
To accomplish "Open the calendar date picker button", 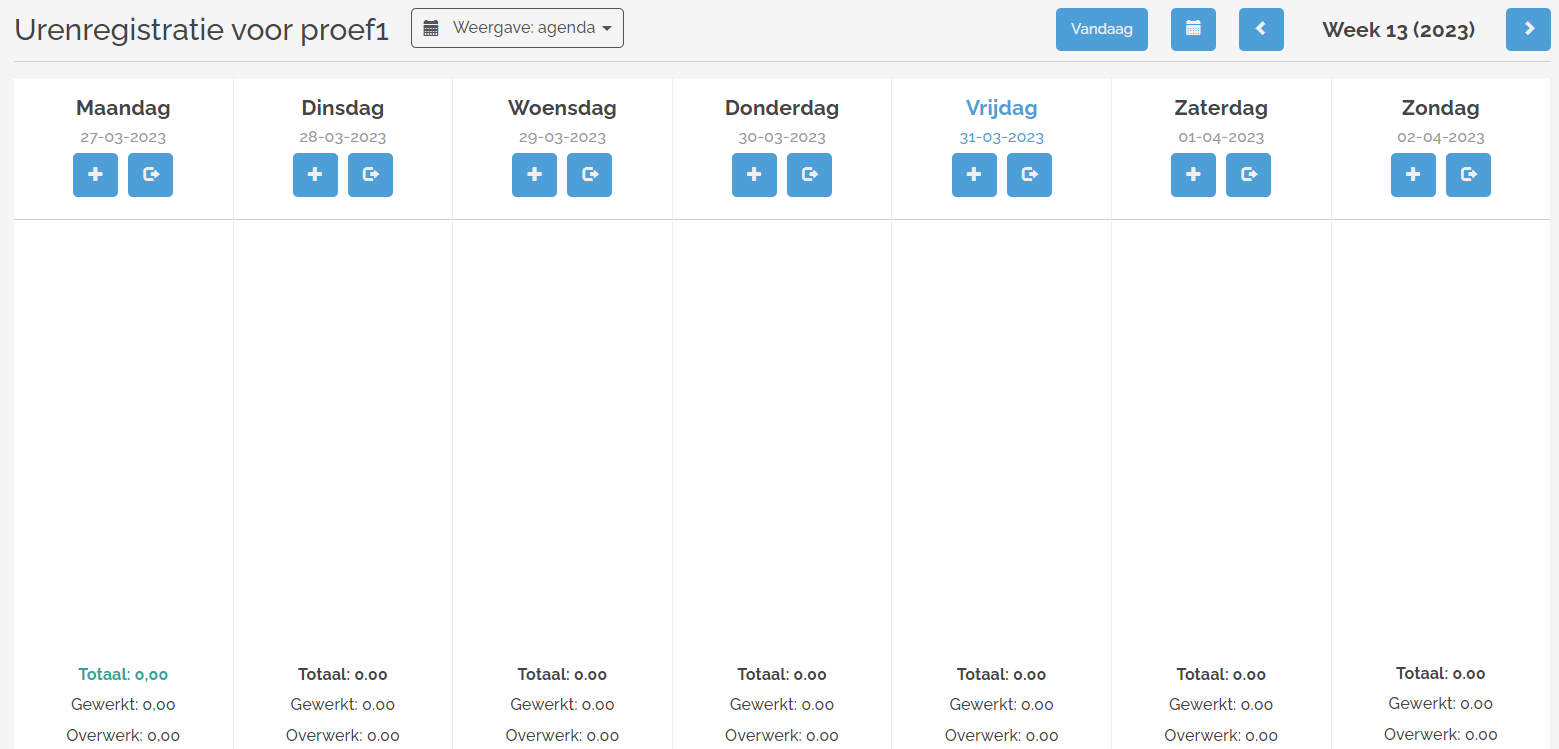I will [x=1193, y=29].
